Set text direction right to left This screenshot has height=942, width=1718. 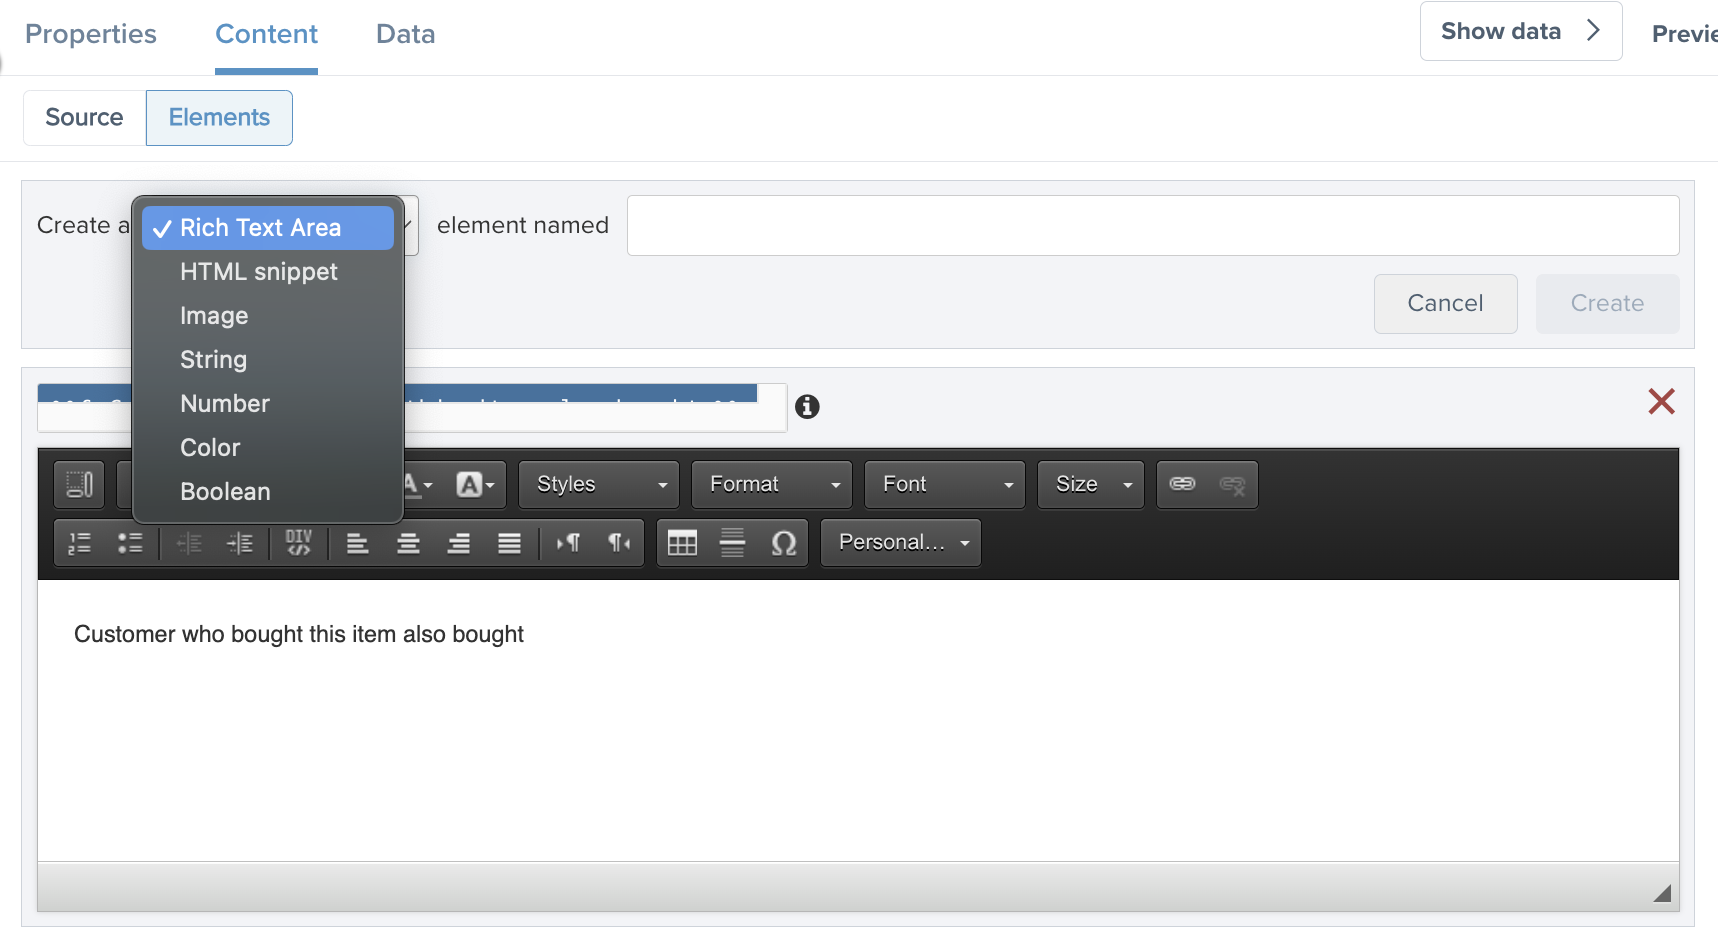click(x=619, y=543)
